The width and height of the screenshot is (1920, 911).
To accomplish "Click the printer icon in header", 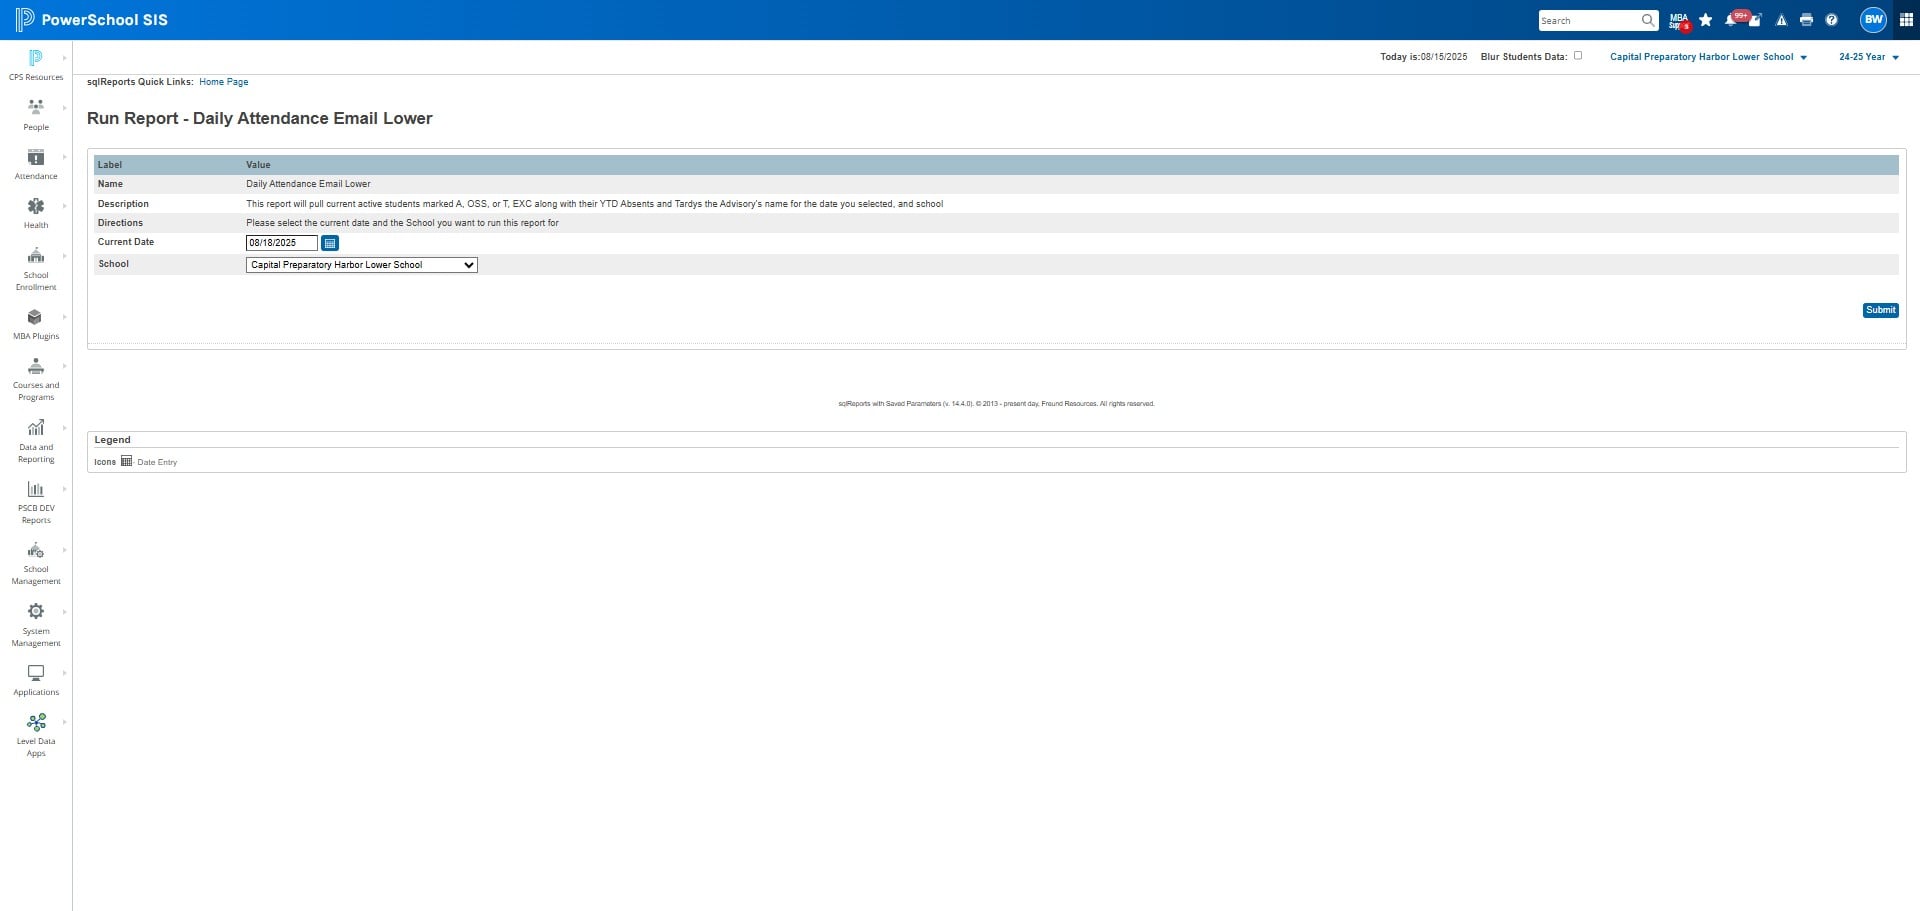I will coord(1806,20).
